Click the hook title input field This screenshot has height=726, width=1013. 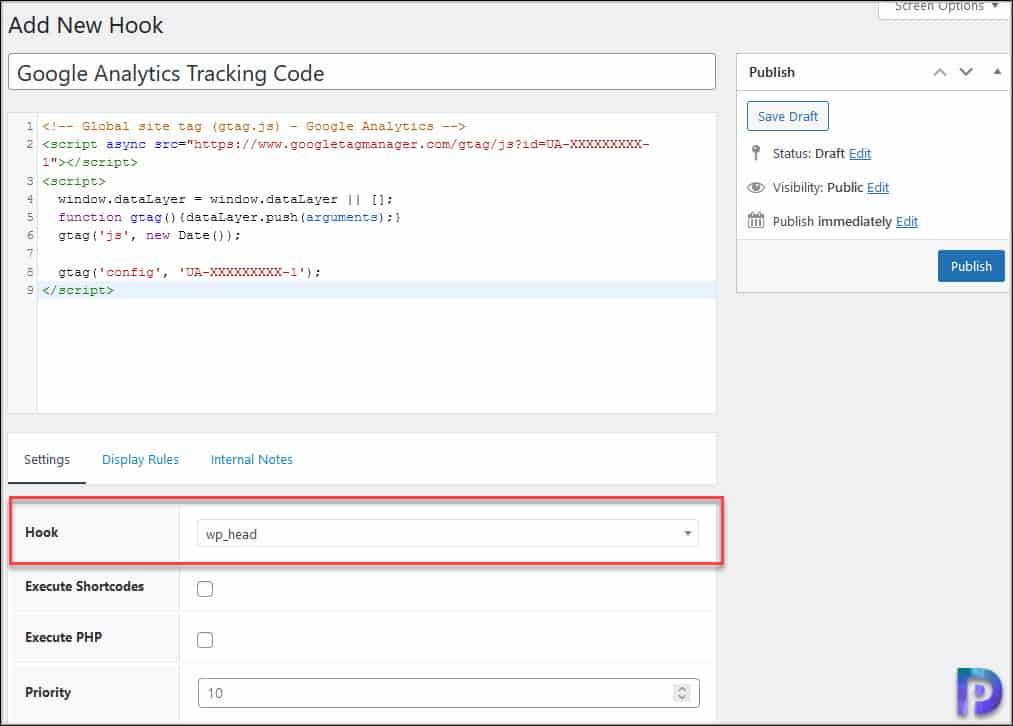point(362,72)
